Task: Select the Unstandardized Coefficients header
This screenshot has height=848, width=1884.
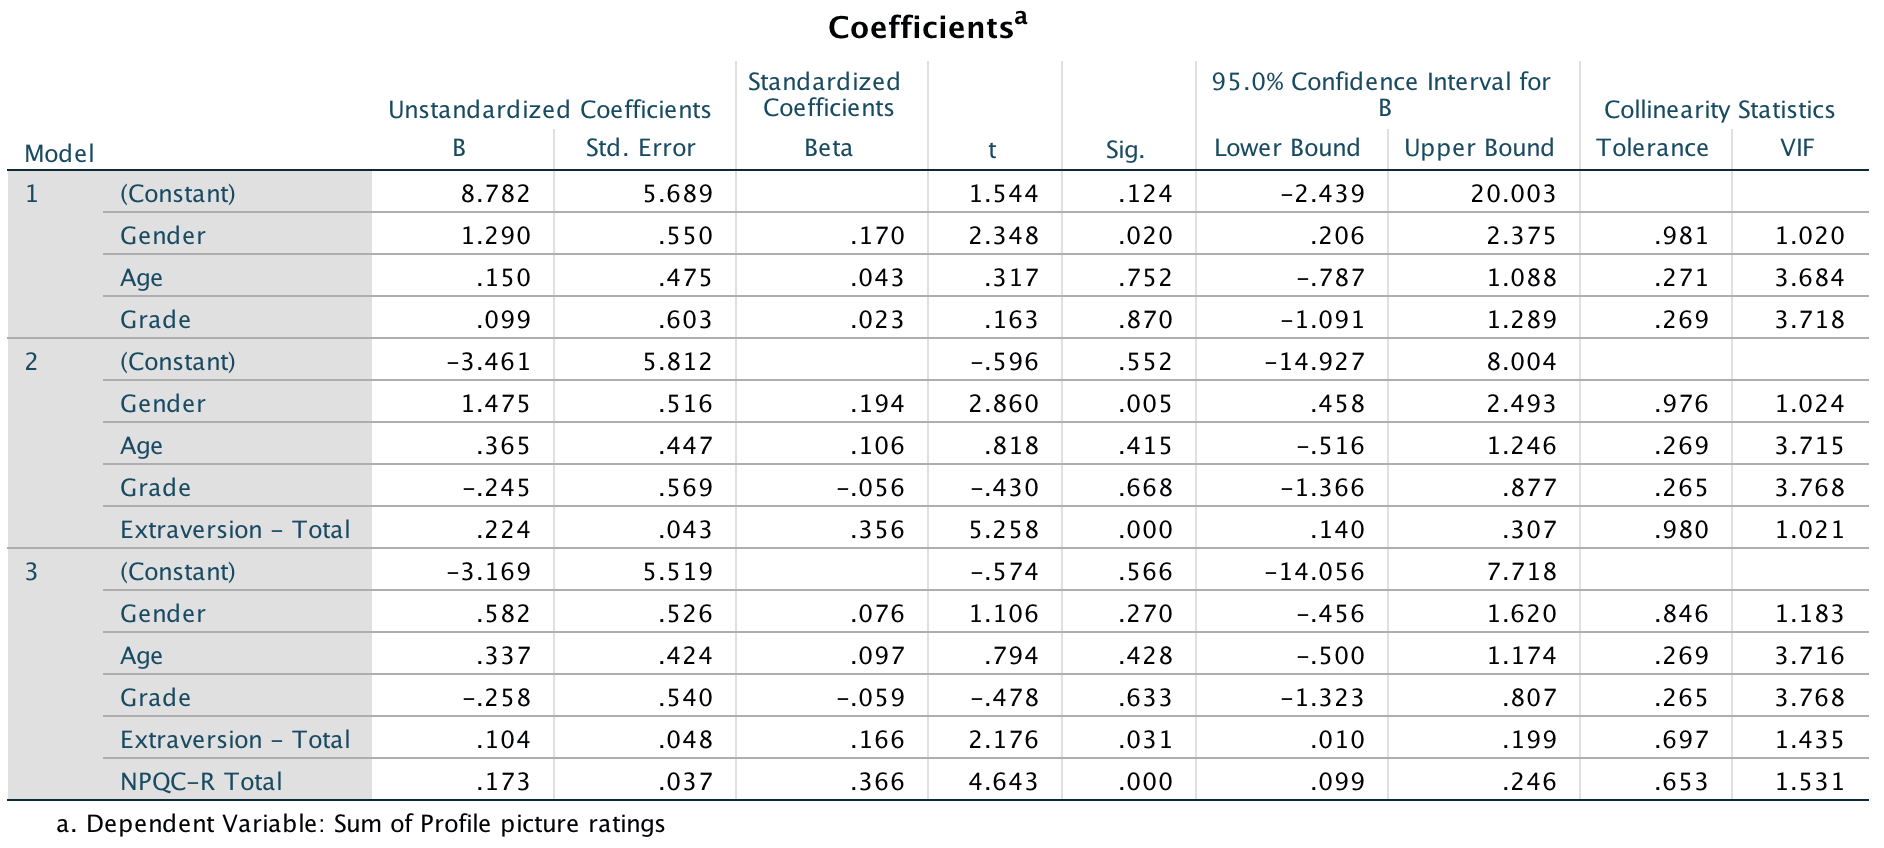Action: [549, 110]
